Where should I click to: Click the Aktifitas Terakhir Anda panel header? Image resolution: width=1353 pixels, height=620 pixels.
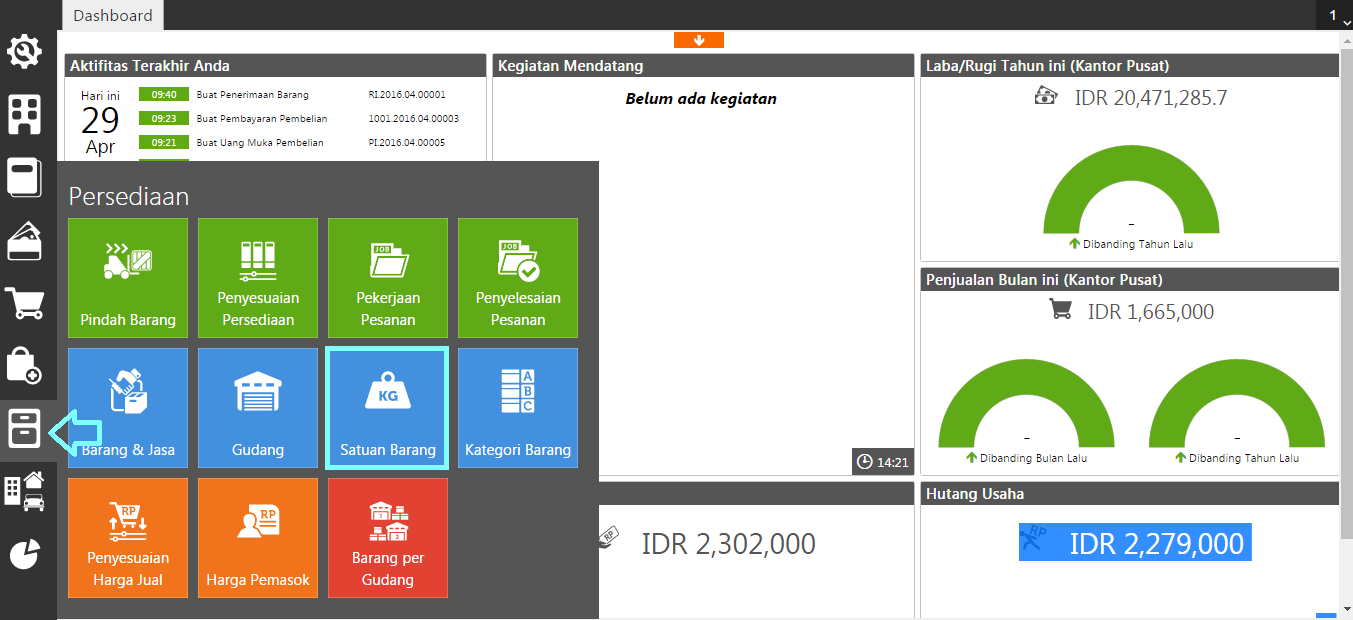[x=276, y=66]
